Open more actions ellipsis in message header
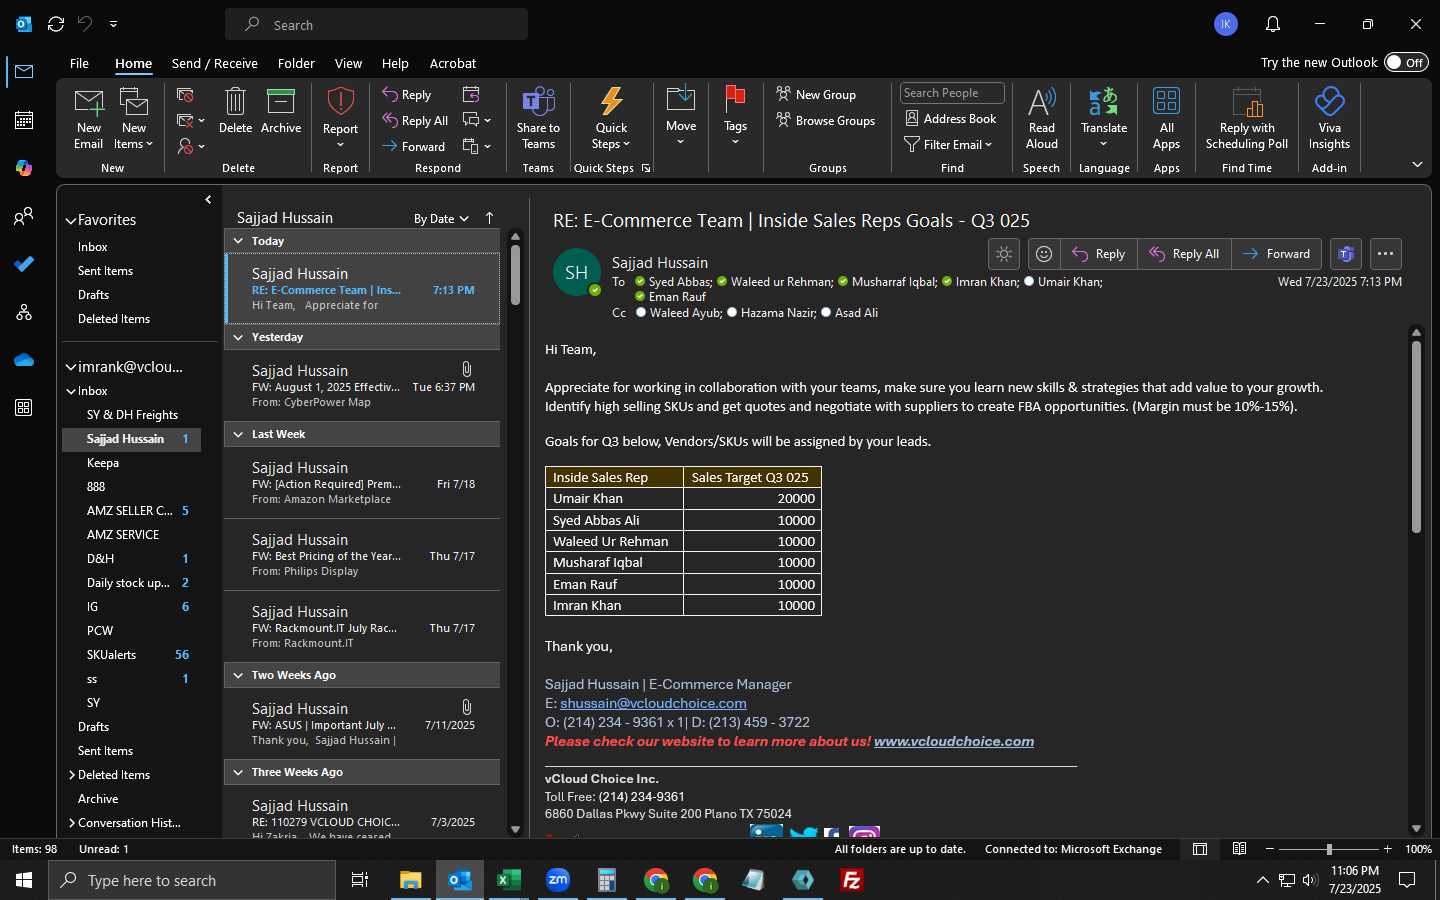The image size is (1440, 900). click(x=1385, y=254)
